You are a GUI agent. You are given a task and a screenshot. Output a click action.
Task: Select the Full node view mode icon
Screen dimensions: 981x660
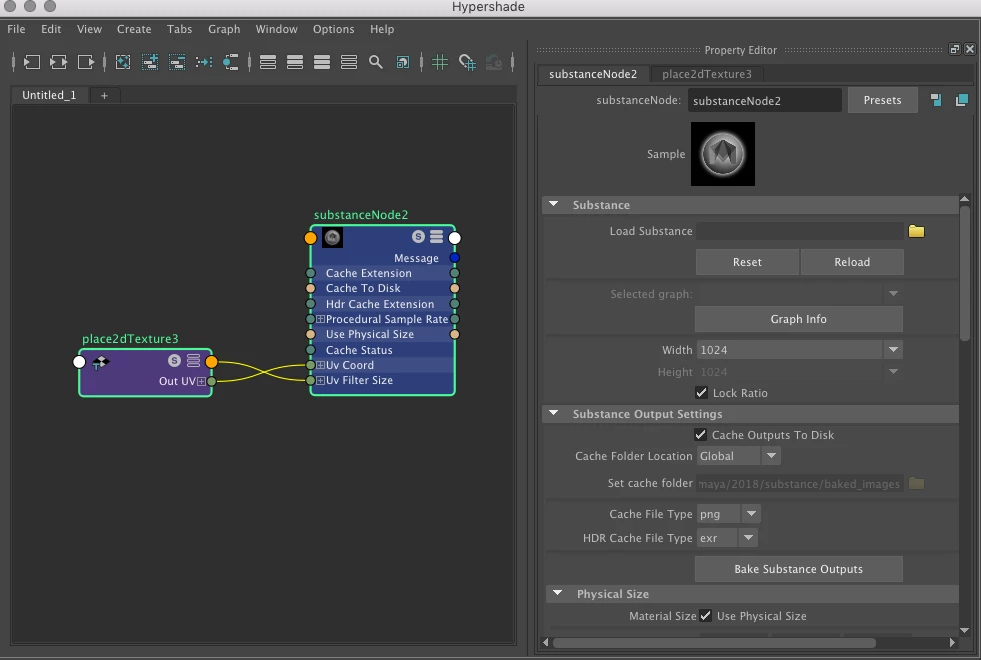click(x=322, y=62)
